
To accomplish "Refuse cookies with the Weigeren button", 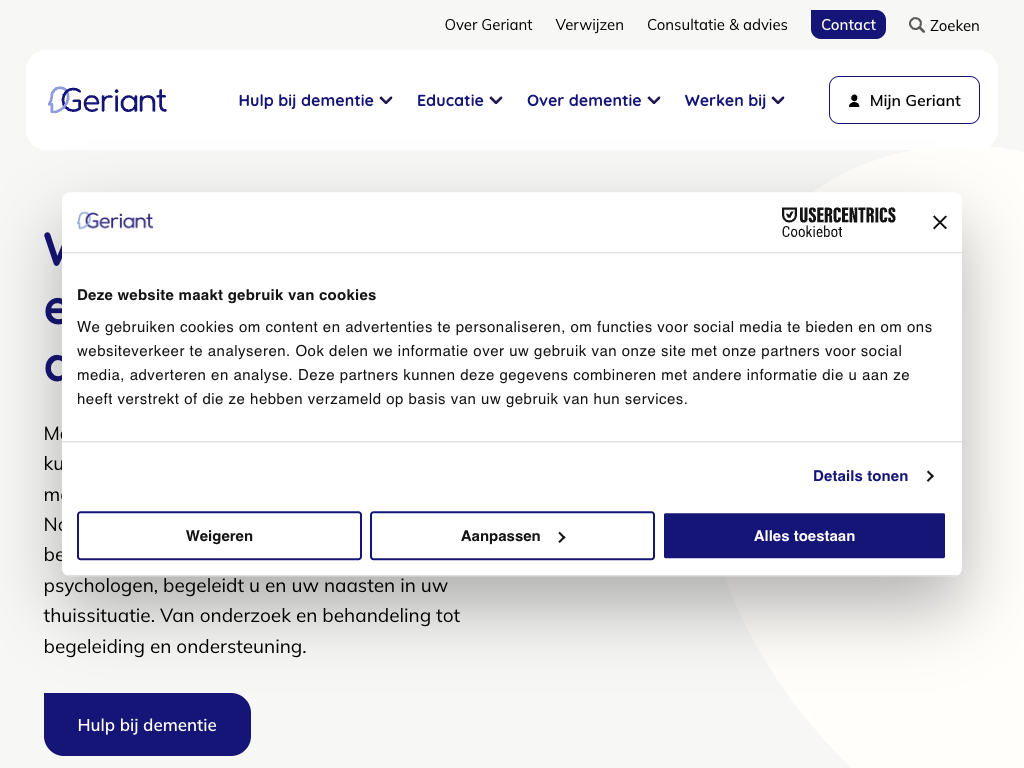I will 219,536.
